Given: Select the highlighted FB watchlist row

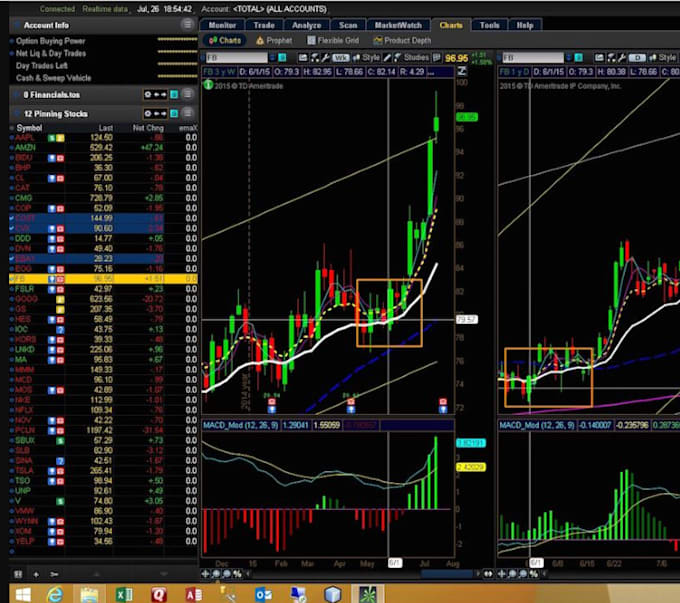Looking at the screenshot, I should pos(103,279).
